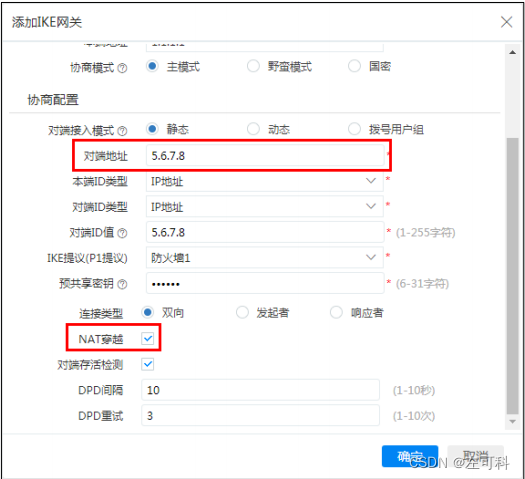Click help icon beside 预共享密钥
525x479 pixels.
123,284
